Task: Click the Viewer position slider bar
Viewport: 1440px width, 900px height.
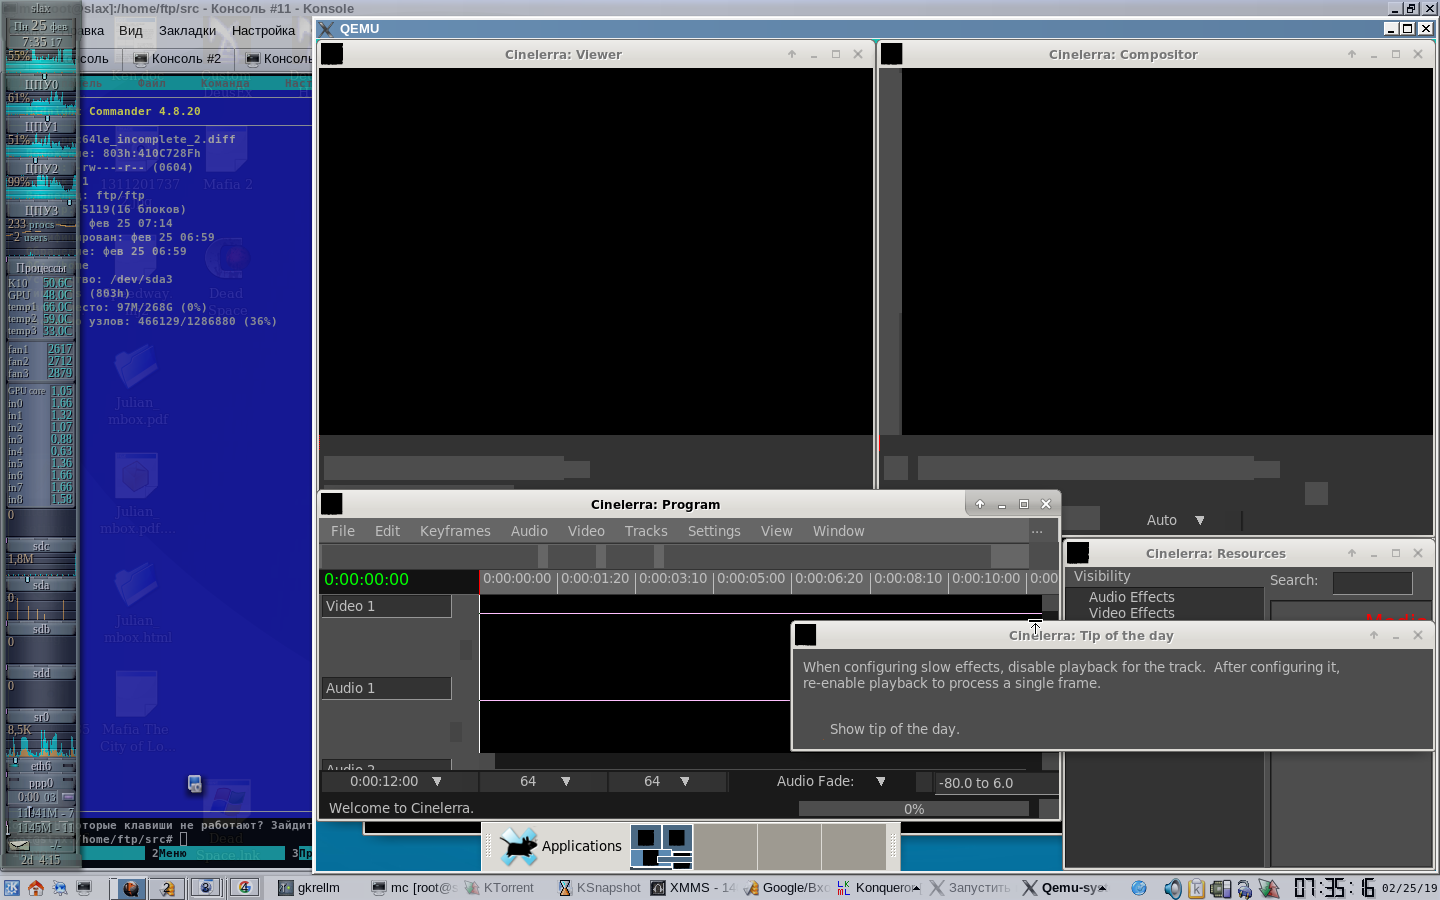Action: [x=456, y=468]
